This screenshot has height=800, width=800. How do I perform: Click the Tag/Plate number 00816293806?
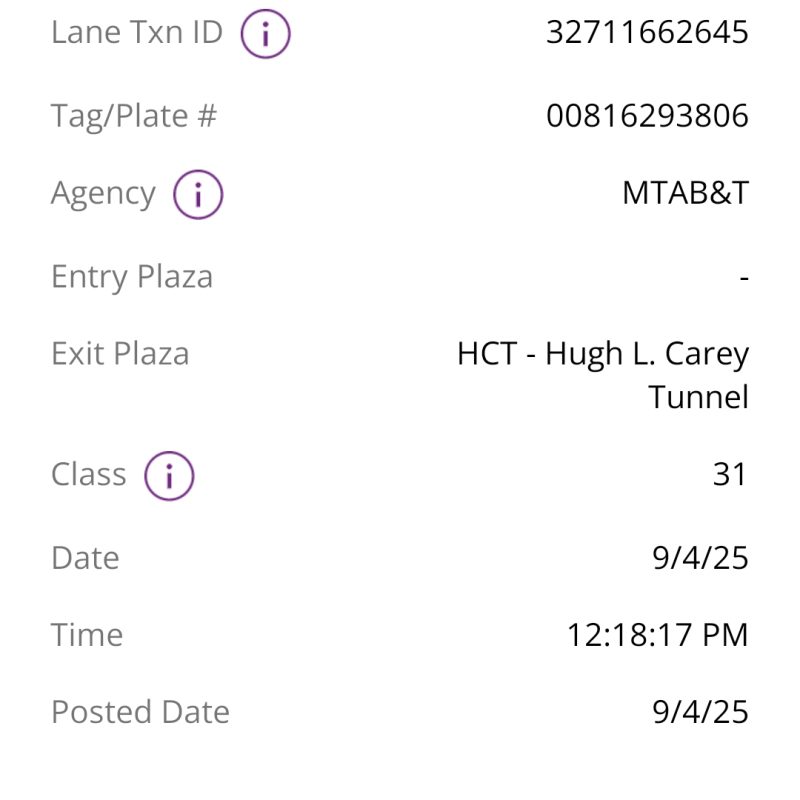pos(647,116)
